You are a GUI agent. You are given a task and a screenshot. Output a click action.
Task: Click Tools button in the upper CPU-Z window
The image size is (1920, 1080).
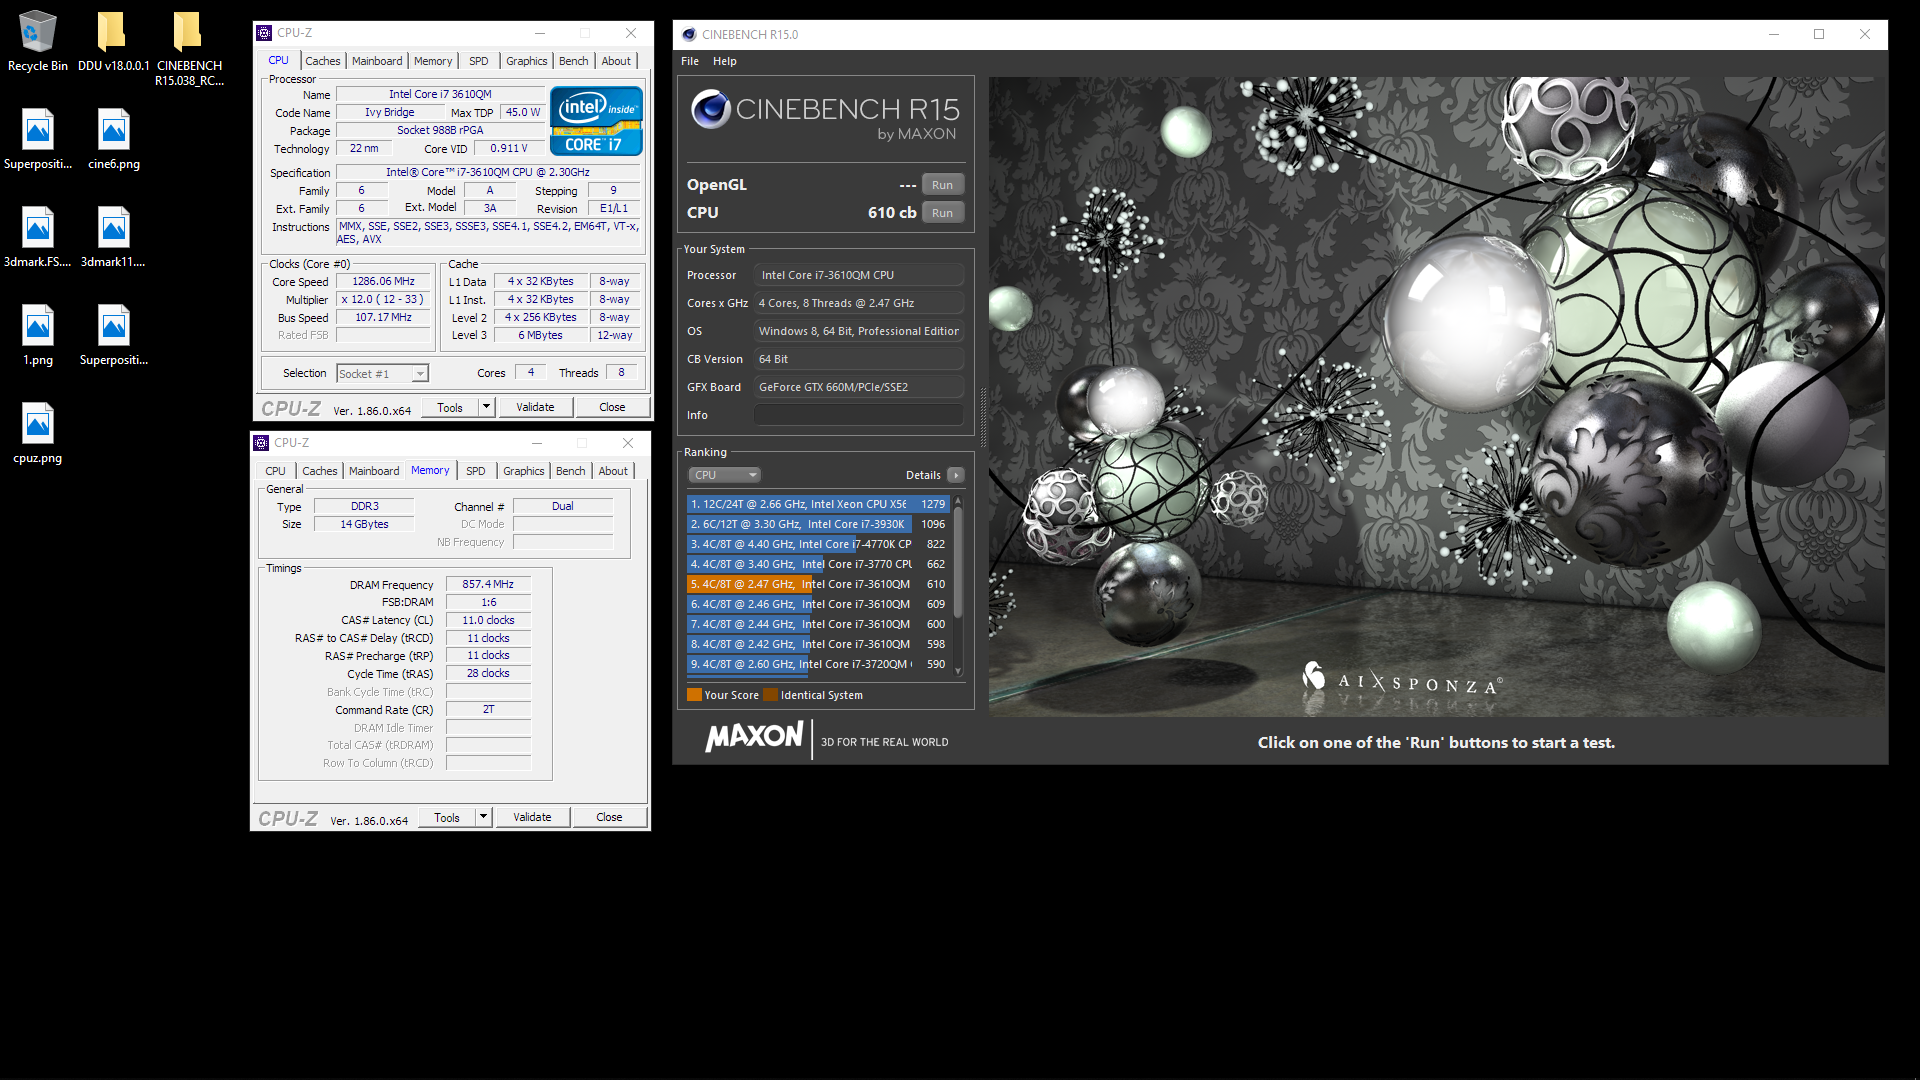click(450, 407)
